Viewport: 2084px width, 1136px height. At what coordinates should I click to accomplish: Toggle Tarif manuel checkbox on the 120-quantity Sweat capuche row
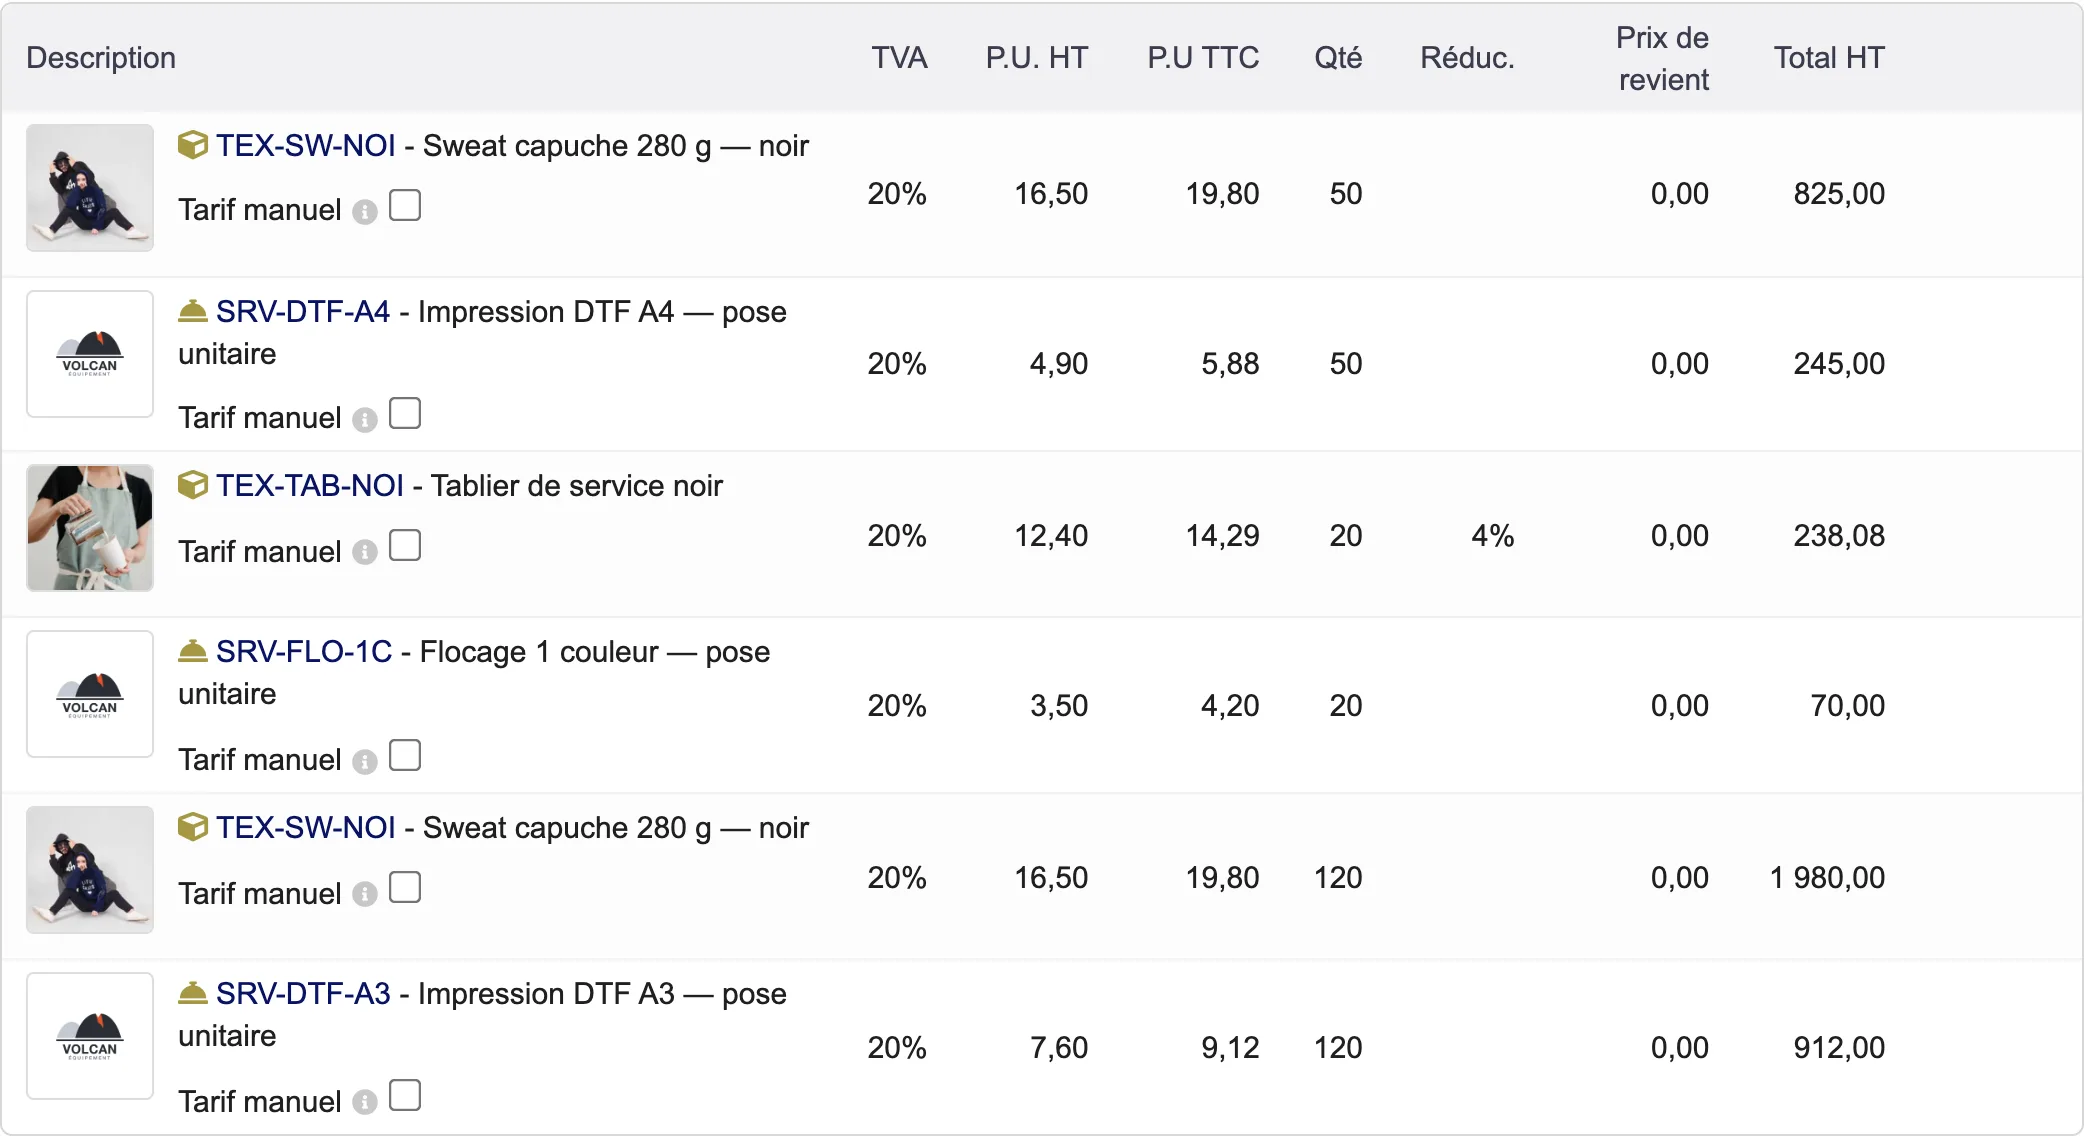[x=405, y=887]
